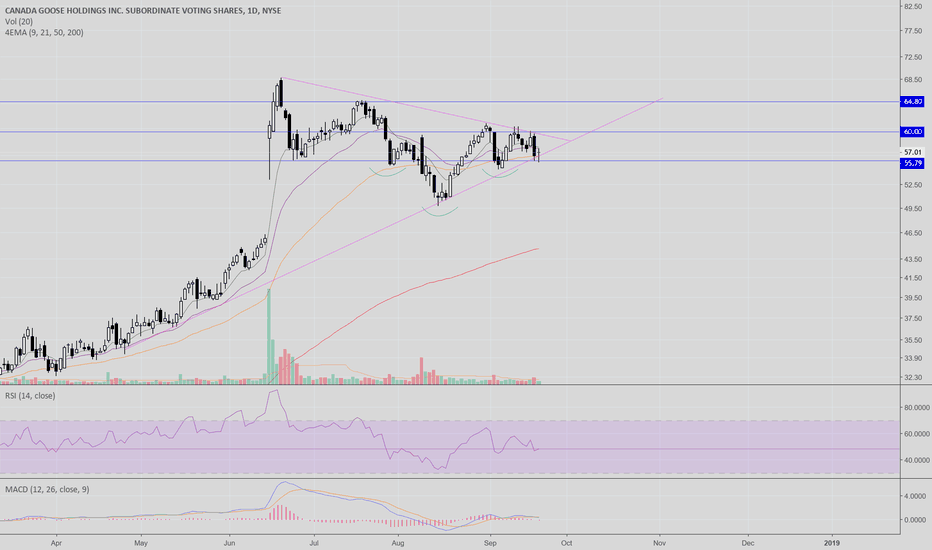Click the 64.80 price level label
The height and width of the screenshot is (550, 932).
[912, 102]
